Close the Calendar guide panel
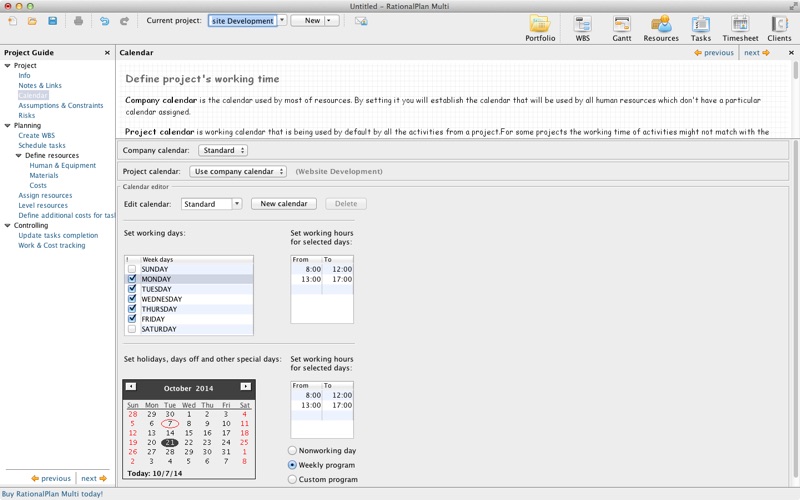 (791, 53)
